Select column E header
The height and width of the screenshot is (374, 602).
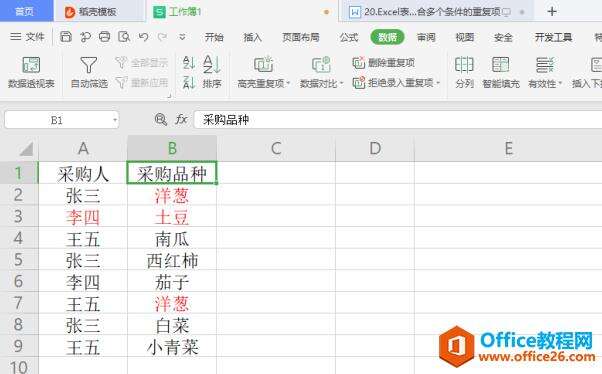508,148
